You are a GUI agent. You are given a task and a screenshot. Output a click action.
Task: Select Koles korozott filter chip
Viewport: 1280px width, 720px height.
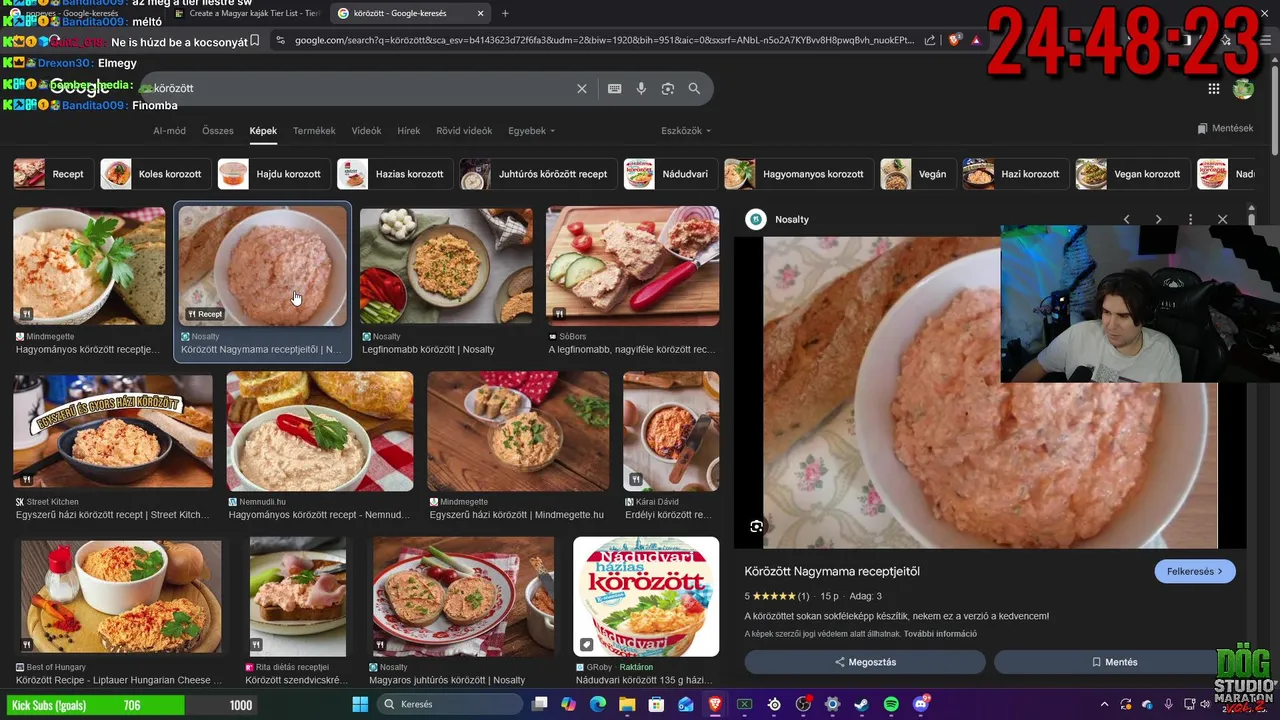[x=155, y=174]
